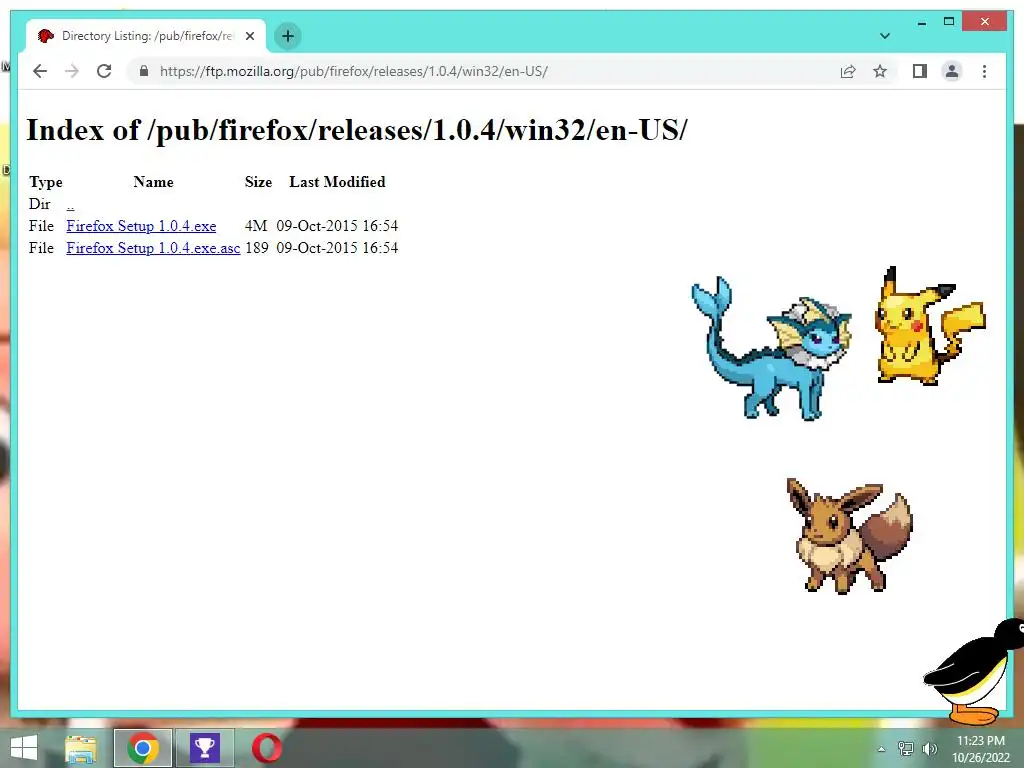The image size is (1024, 768).
Task: Click the Index of page heading
Action: point(357,130)
